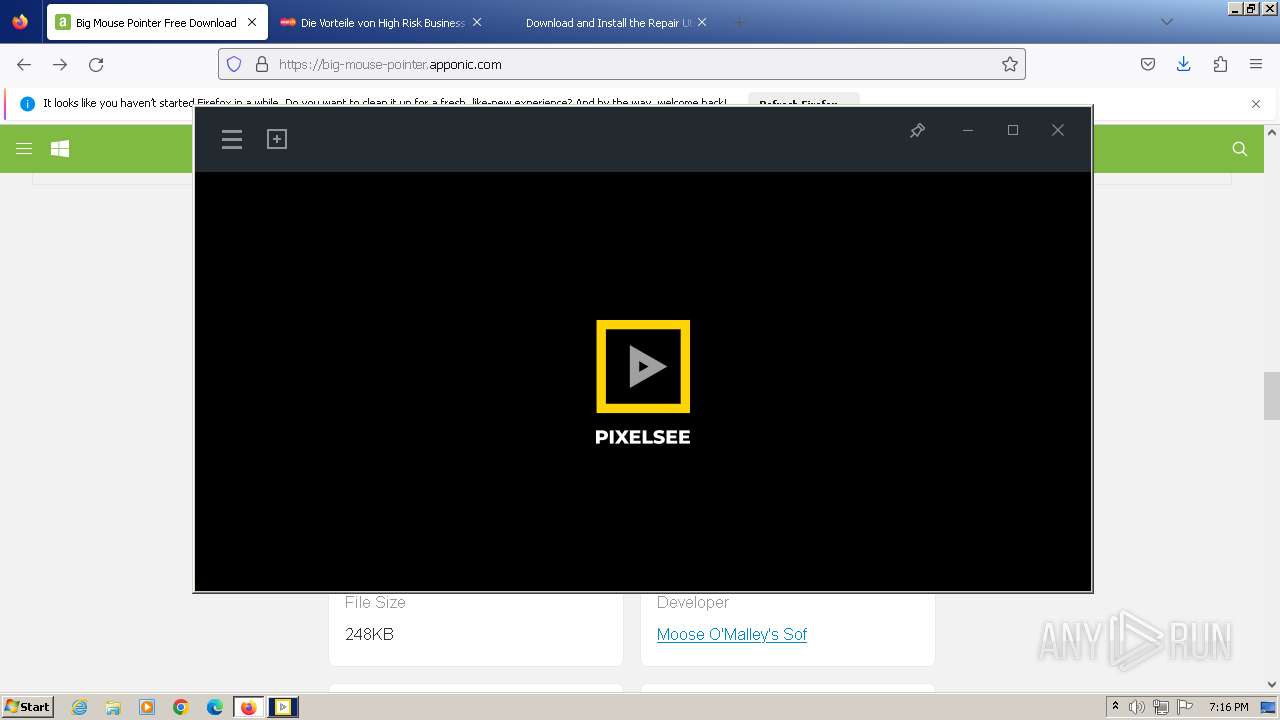The image size is (1280, 720).
Task: Open the Firefox application menu
Action: pyautogui.click(x=1256, y=64)
